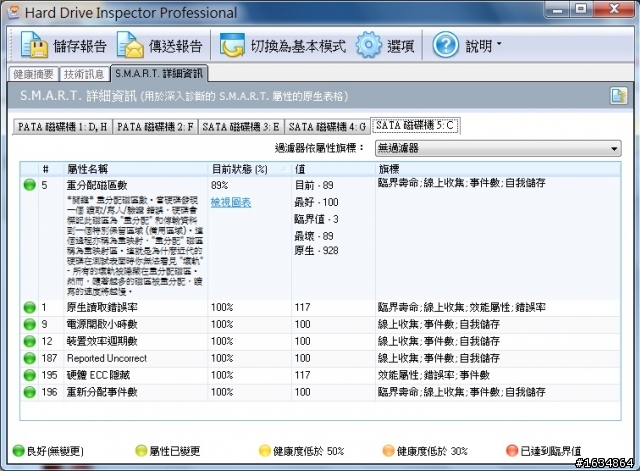This screenshot has height=471, width=640.
Task: Click green status icon for attribute 5
Action: 29,185
